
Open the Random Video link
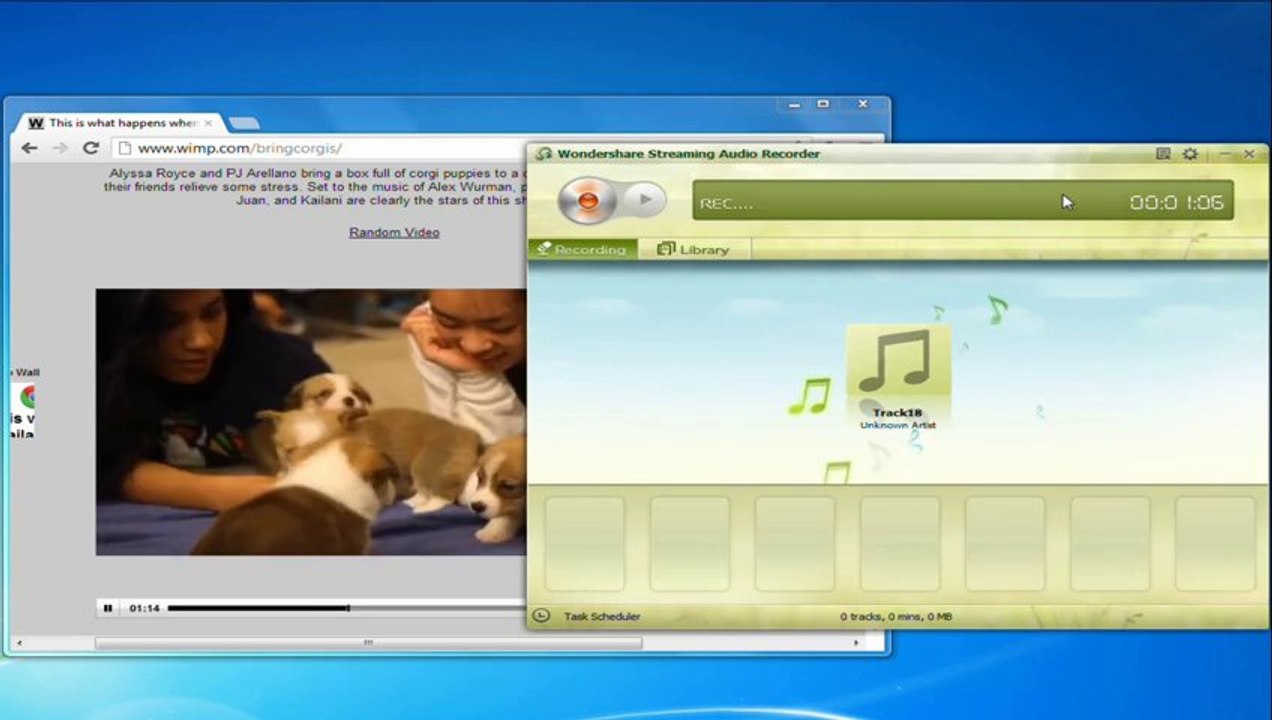pyautogui.click(x=394, y=232)
